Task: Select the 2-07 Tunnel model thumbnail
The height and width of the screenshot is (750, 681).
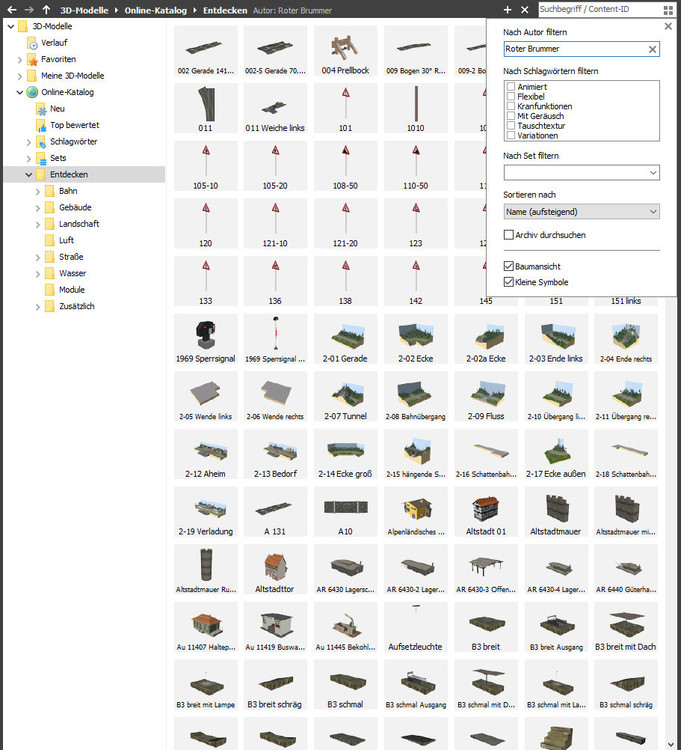Action: 344,395
